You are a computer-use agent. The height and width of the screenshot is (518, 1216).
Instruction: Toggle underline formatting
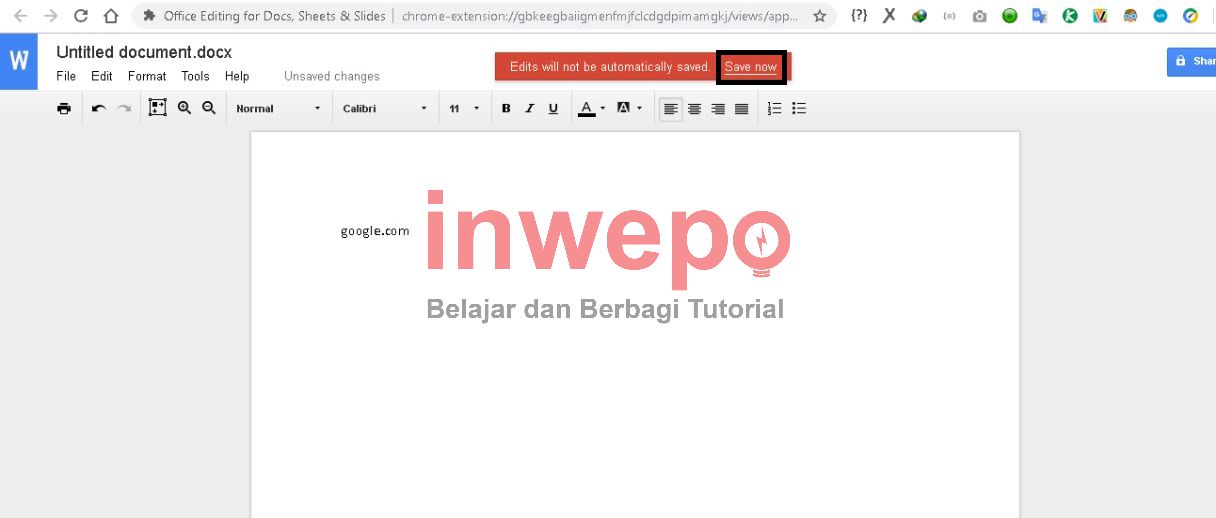pyautogui.click(x=553, y=108)
